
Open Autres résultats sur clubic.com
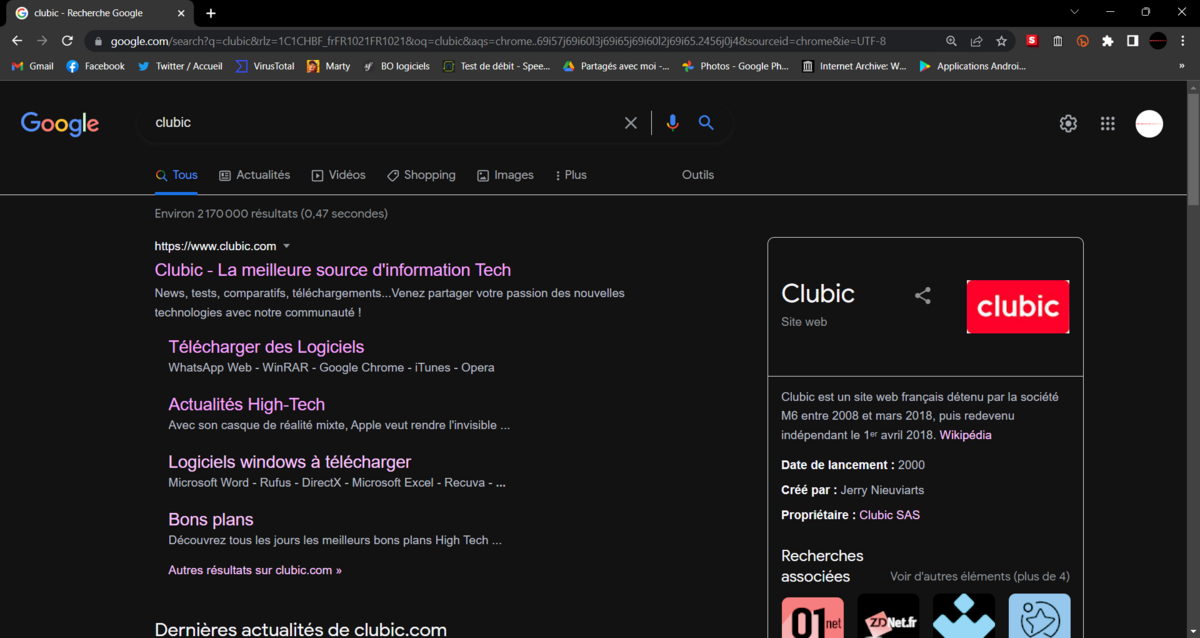pyautogui.click(x=255, y=570)
